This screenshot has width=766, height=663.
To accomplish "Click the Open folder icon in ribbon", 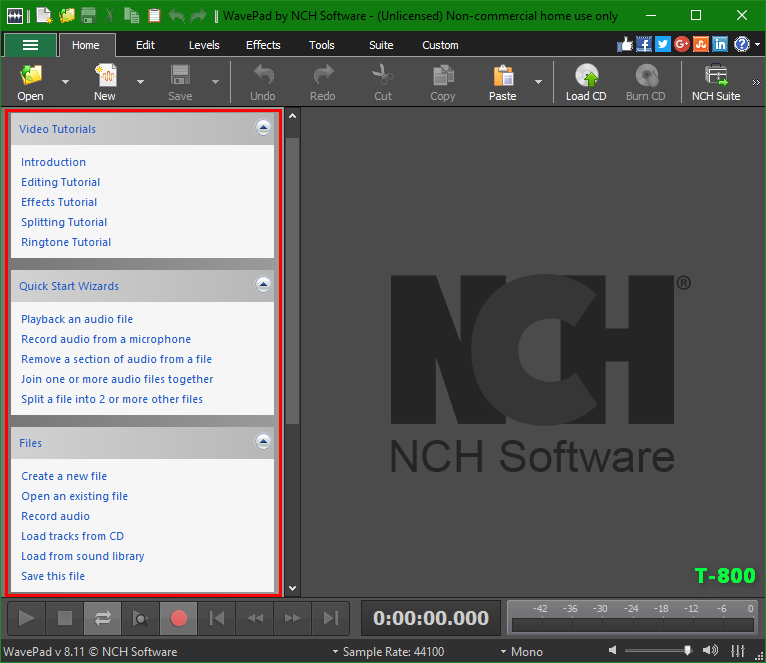I will 30,76.
